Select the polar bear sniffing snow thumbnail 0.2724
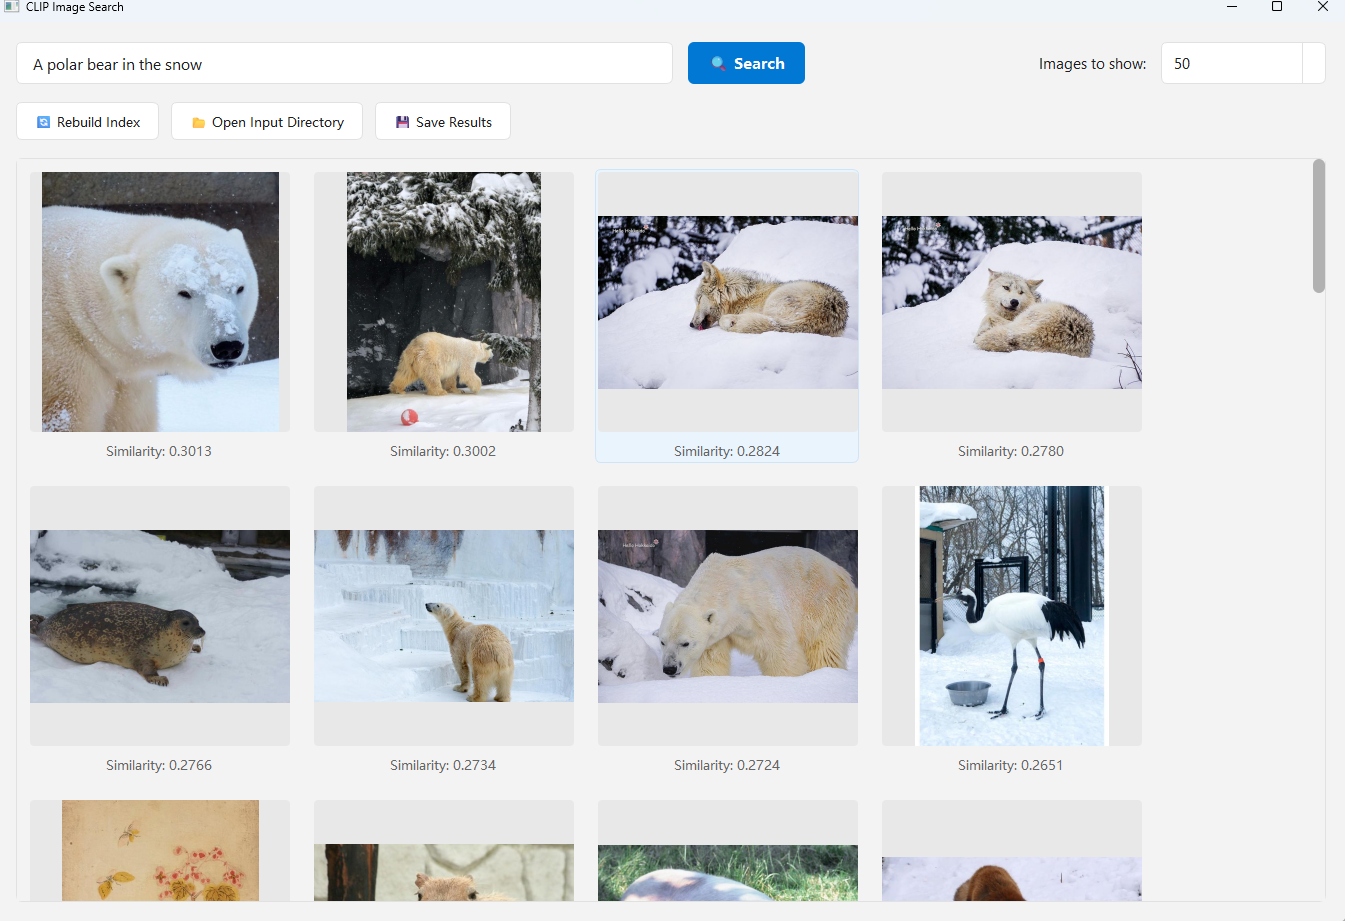 click(728, 616)
